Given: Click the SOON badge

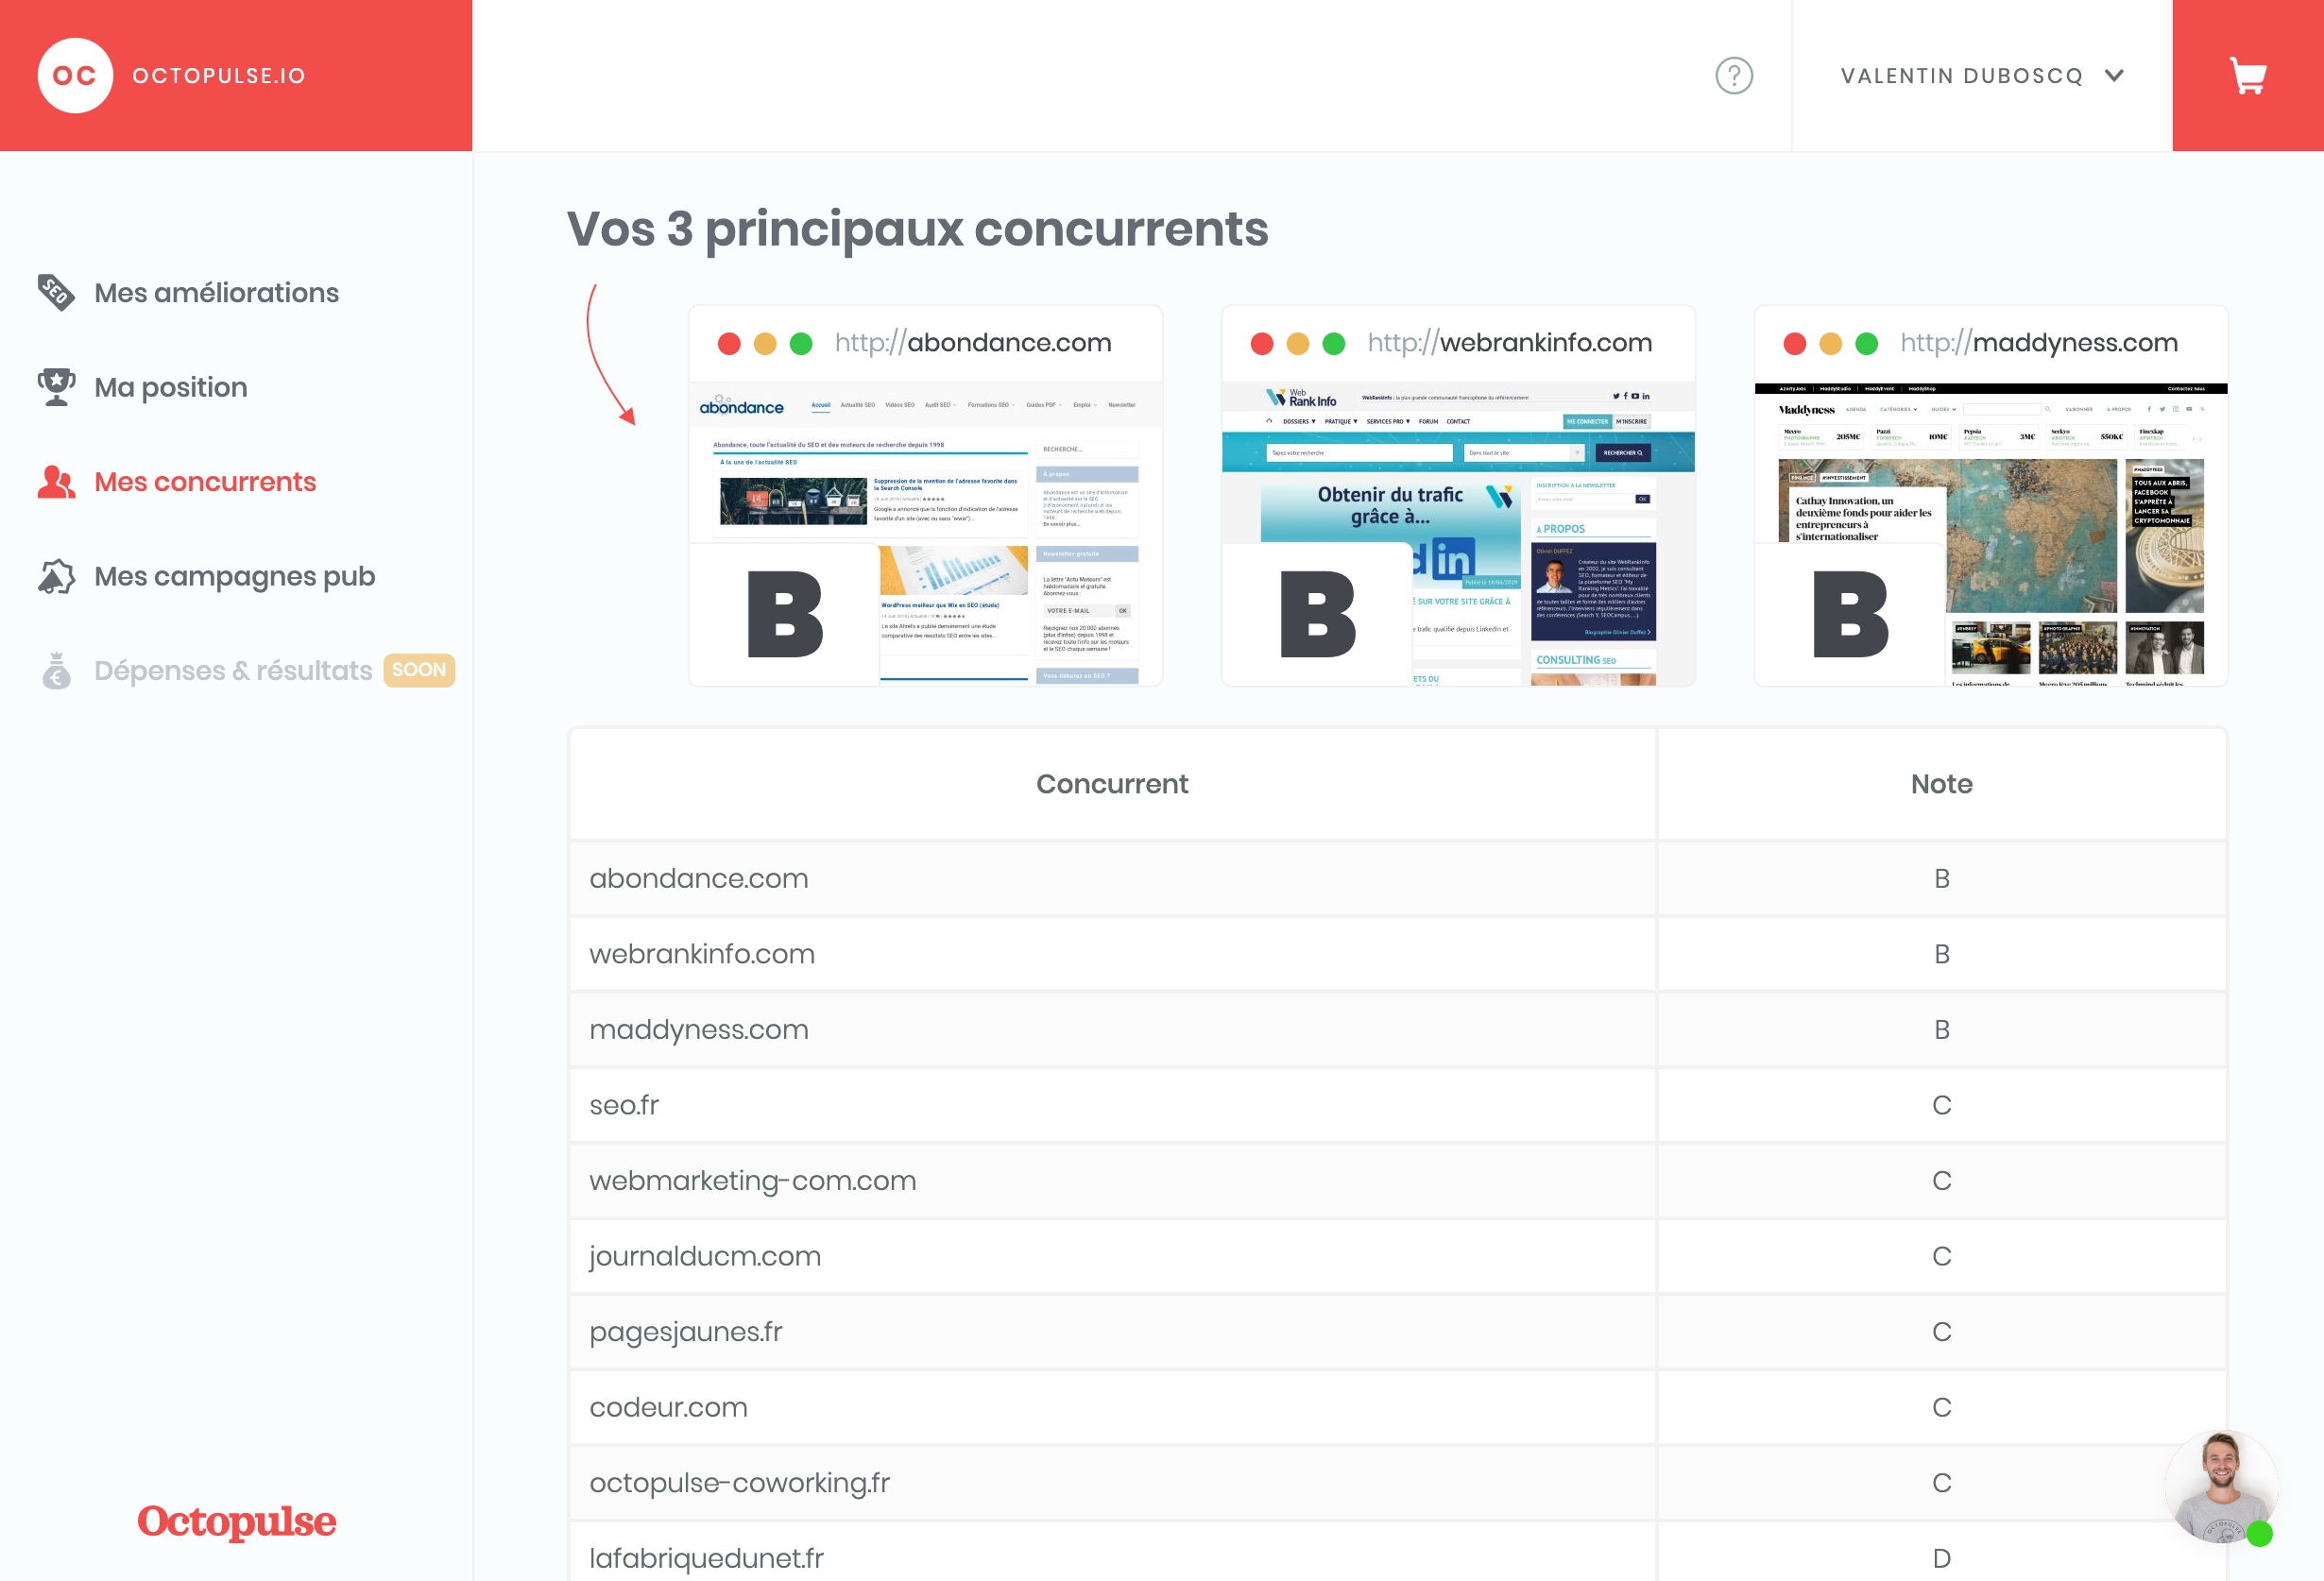Looking at the screenshot, I should 419,670.
